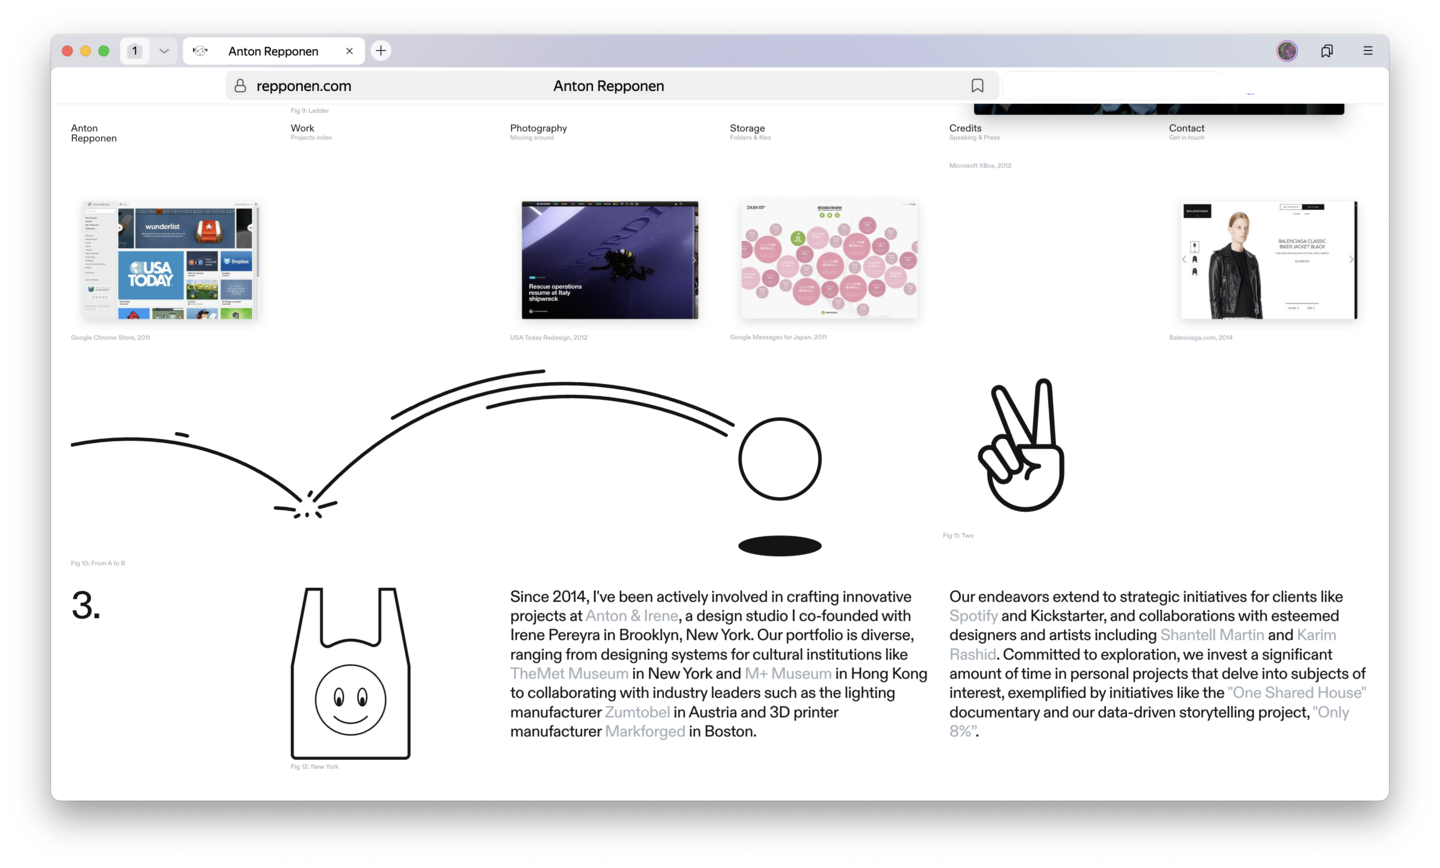
Task: Visit the Markforged link
Action: [645, 731]
